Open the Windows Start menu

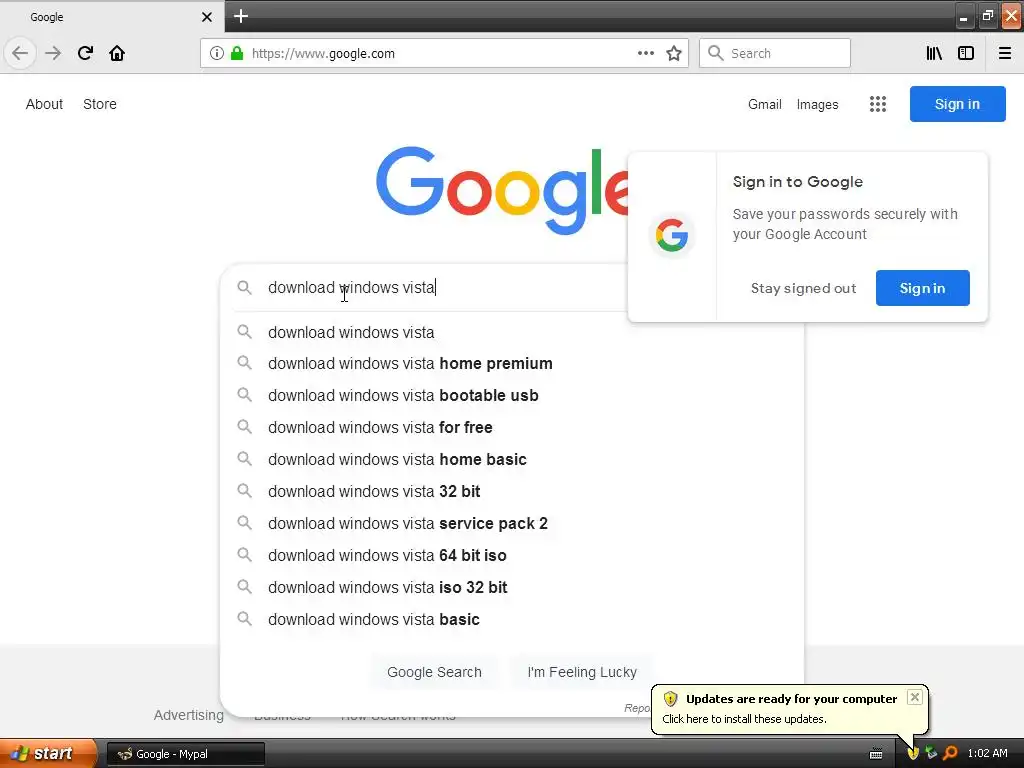pyautogui.click(x=48, y=753)
